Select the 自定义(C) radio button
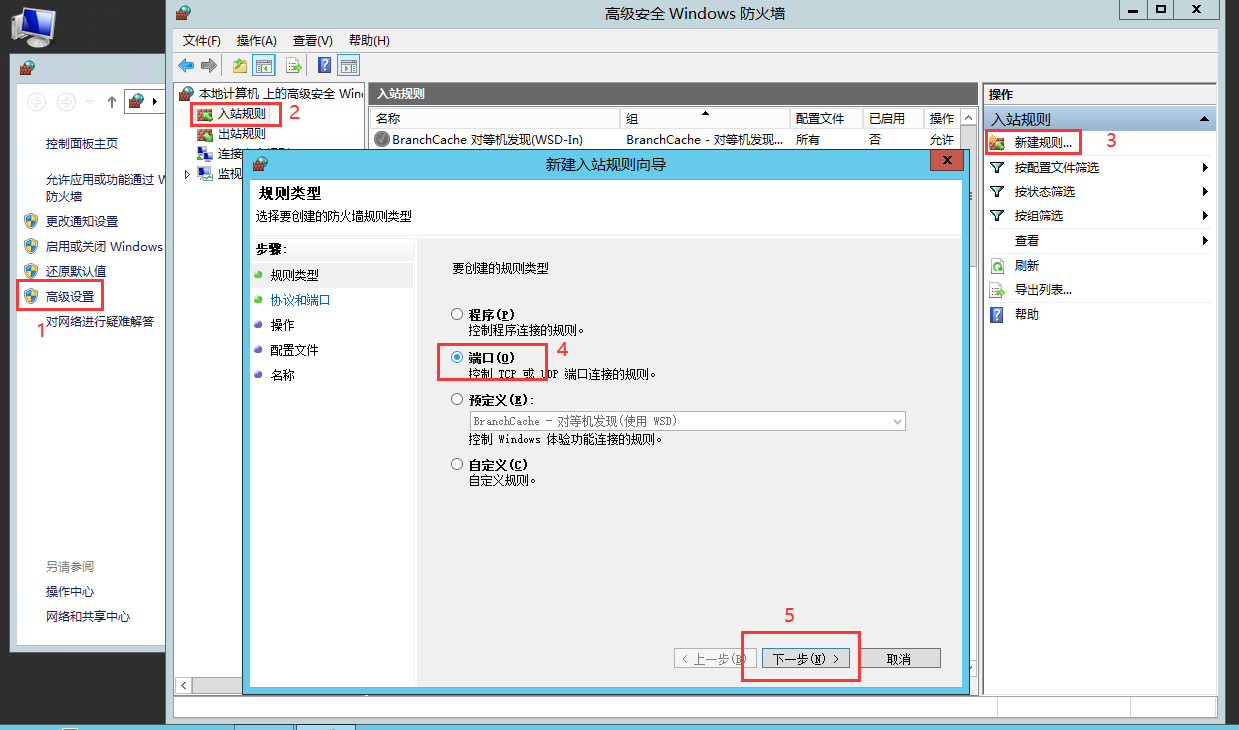The width and height of the screenshot is (1239, 730). coord(457,465)
